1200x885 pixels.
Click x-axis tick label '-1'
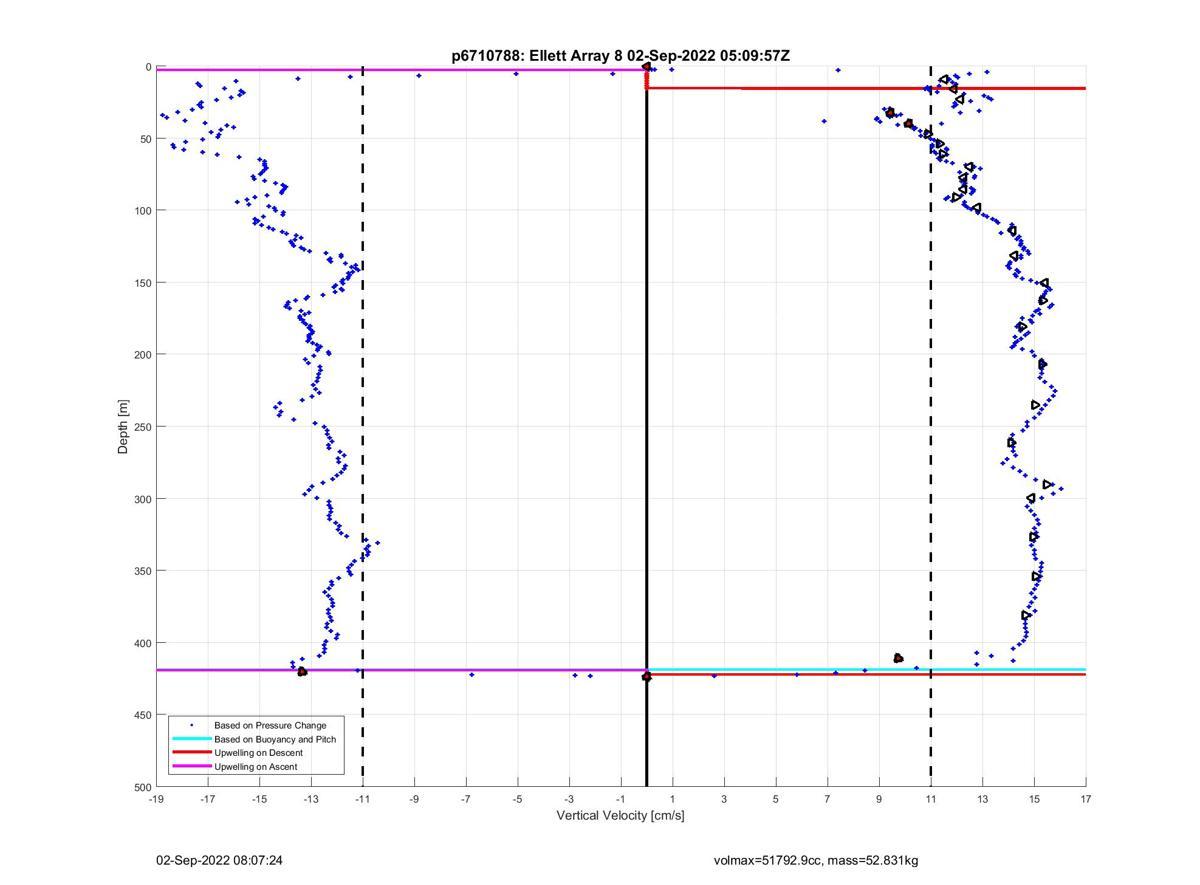point(620,799)
